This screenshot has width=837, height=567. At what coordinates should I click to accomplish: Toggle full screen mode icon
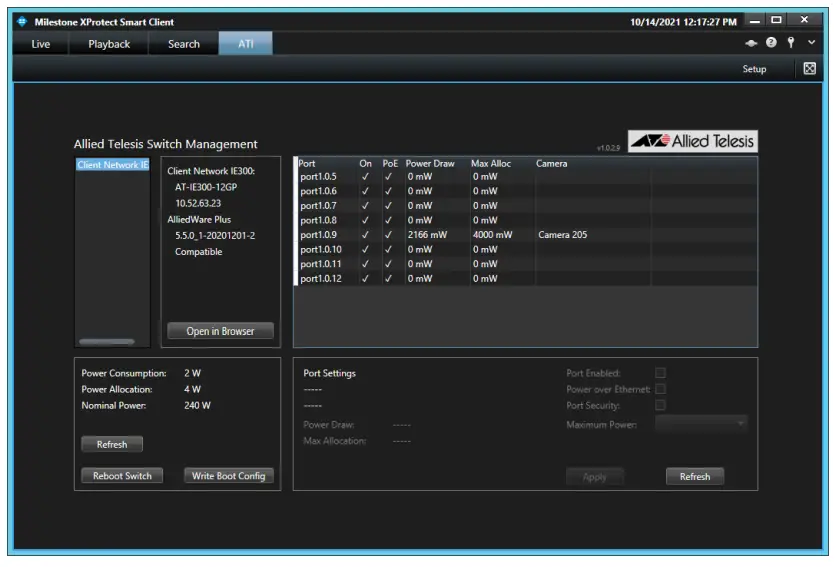809,69
